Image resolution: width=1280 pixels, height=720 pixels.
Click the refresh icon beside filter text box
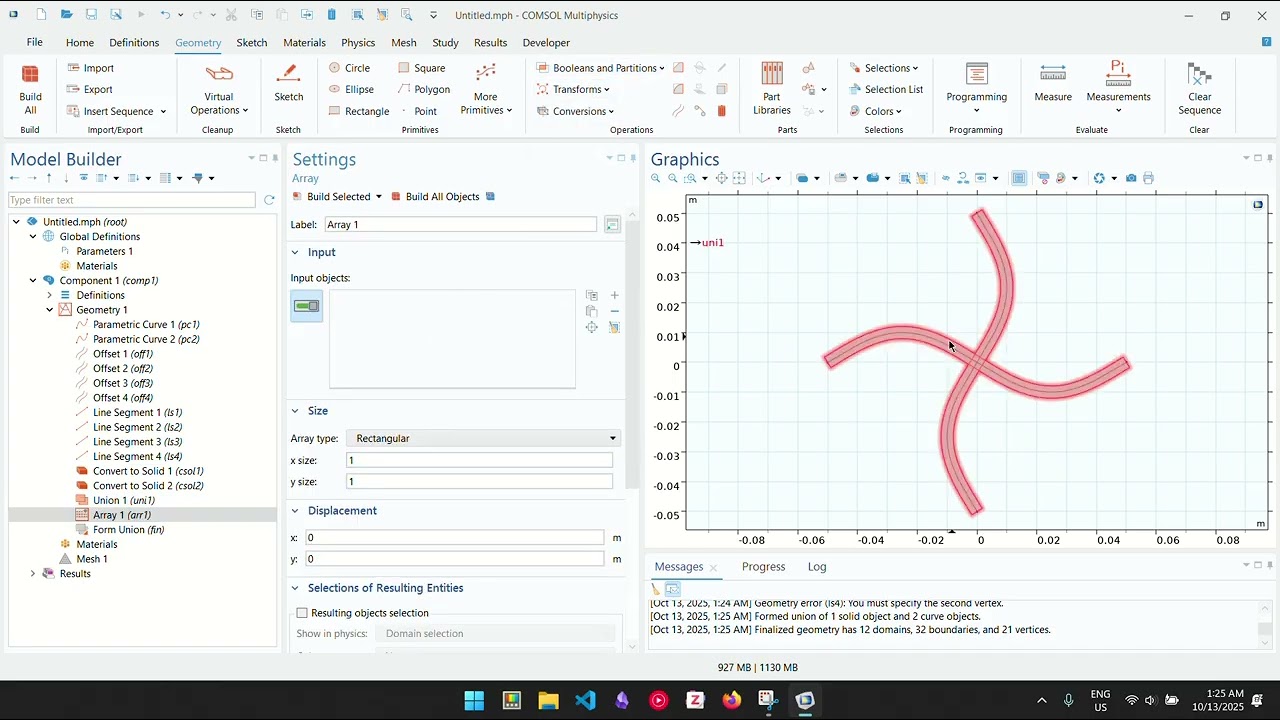269,200
